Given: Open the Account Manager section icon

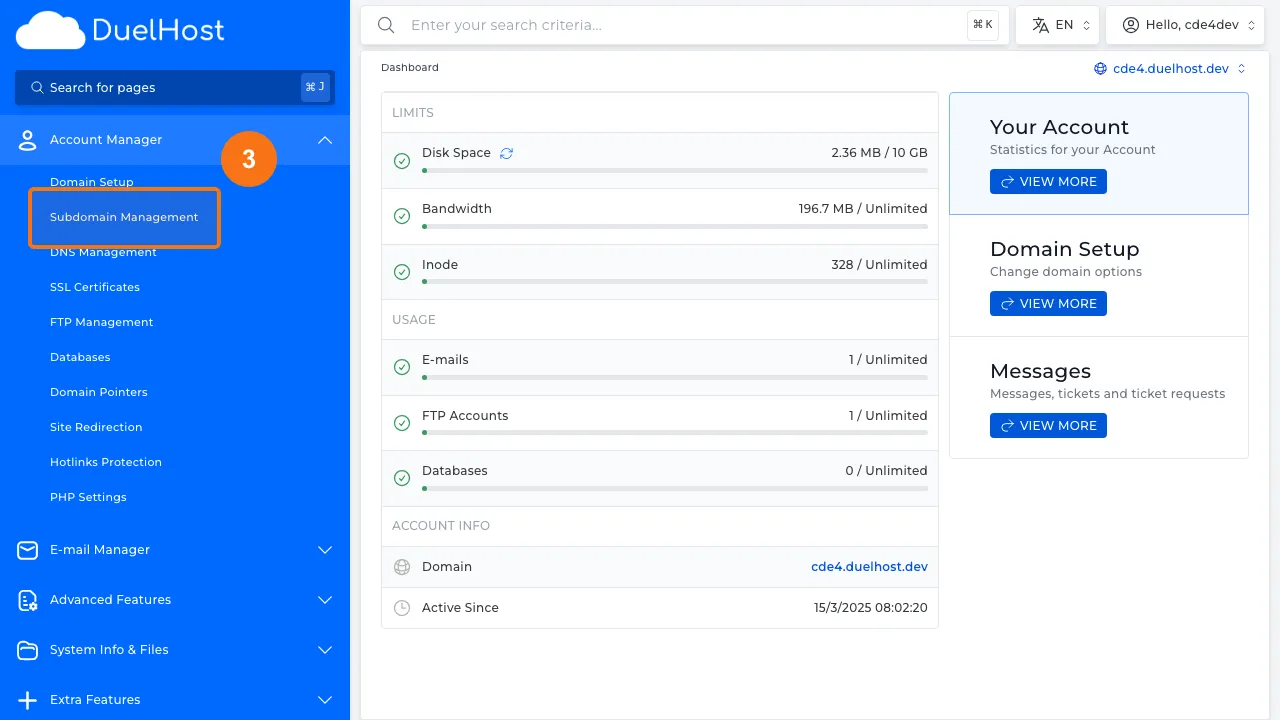Looking at the screenshot, I should click(x=26, y=140).
